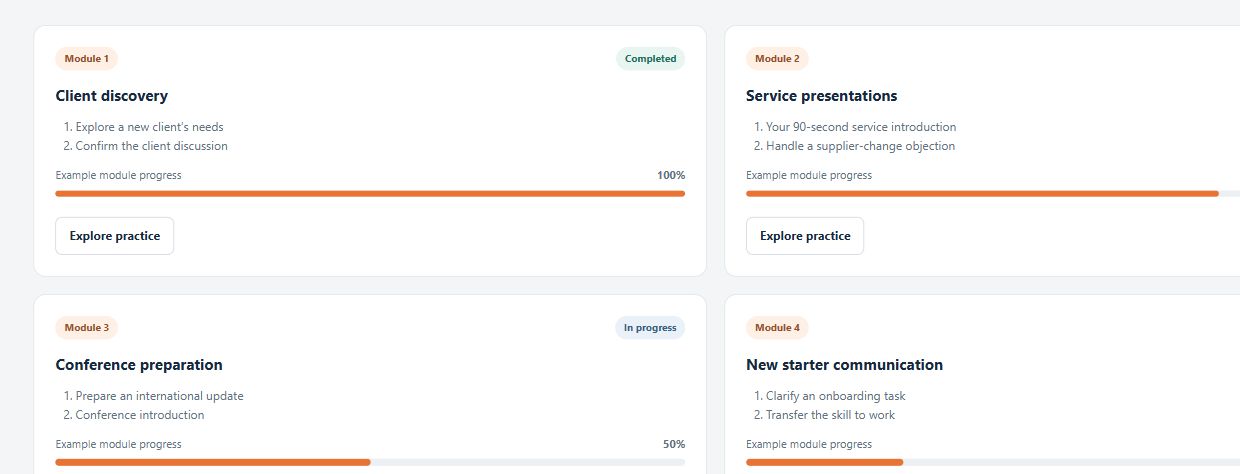Click the New starter communication progress bar
Viewport: 1240px width, 474px height.
pyautogui.click(x=993, y=462)
